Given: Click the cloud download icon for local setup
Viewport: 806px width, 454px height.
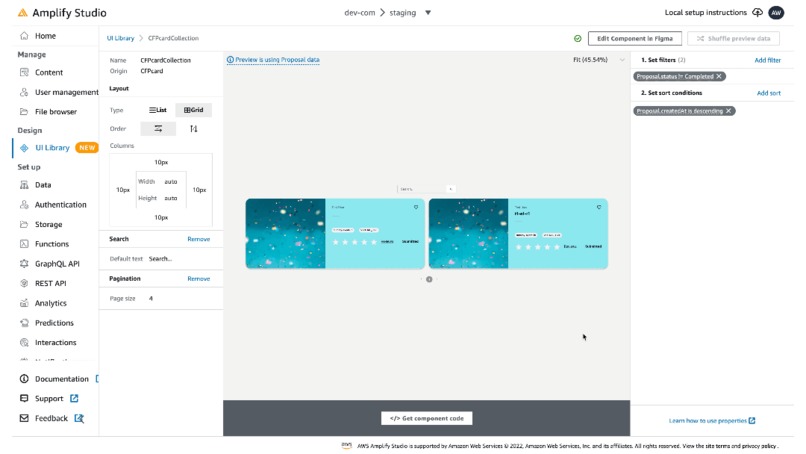Looking at the screenshot, I should [757, 12].
